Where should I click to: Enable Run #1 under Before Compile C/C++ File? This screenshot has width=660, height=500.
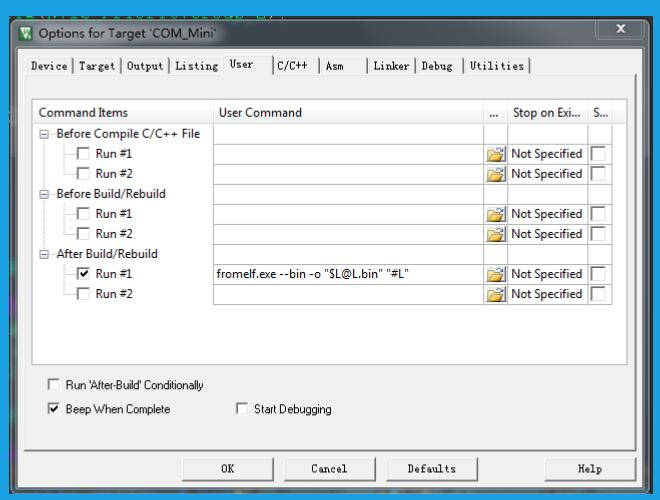(x=83, y=154)
